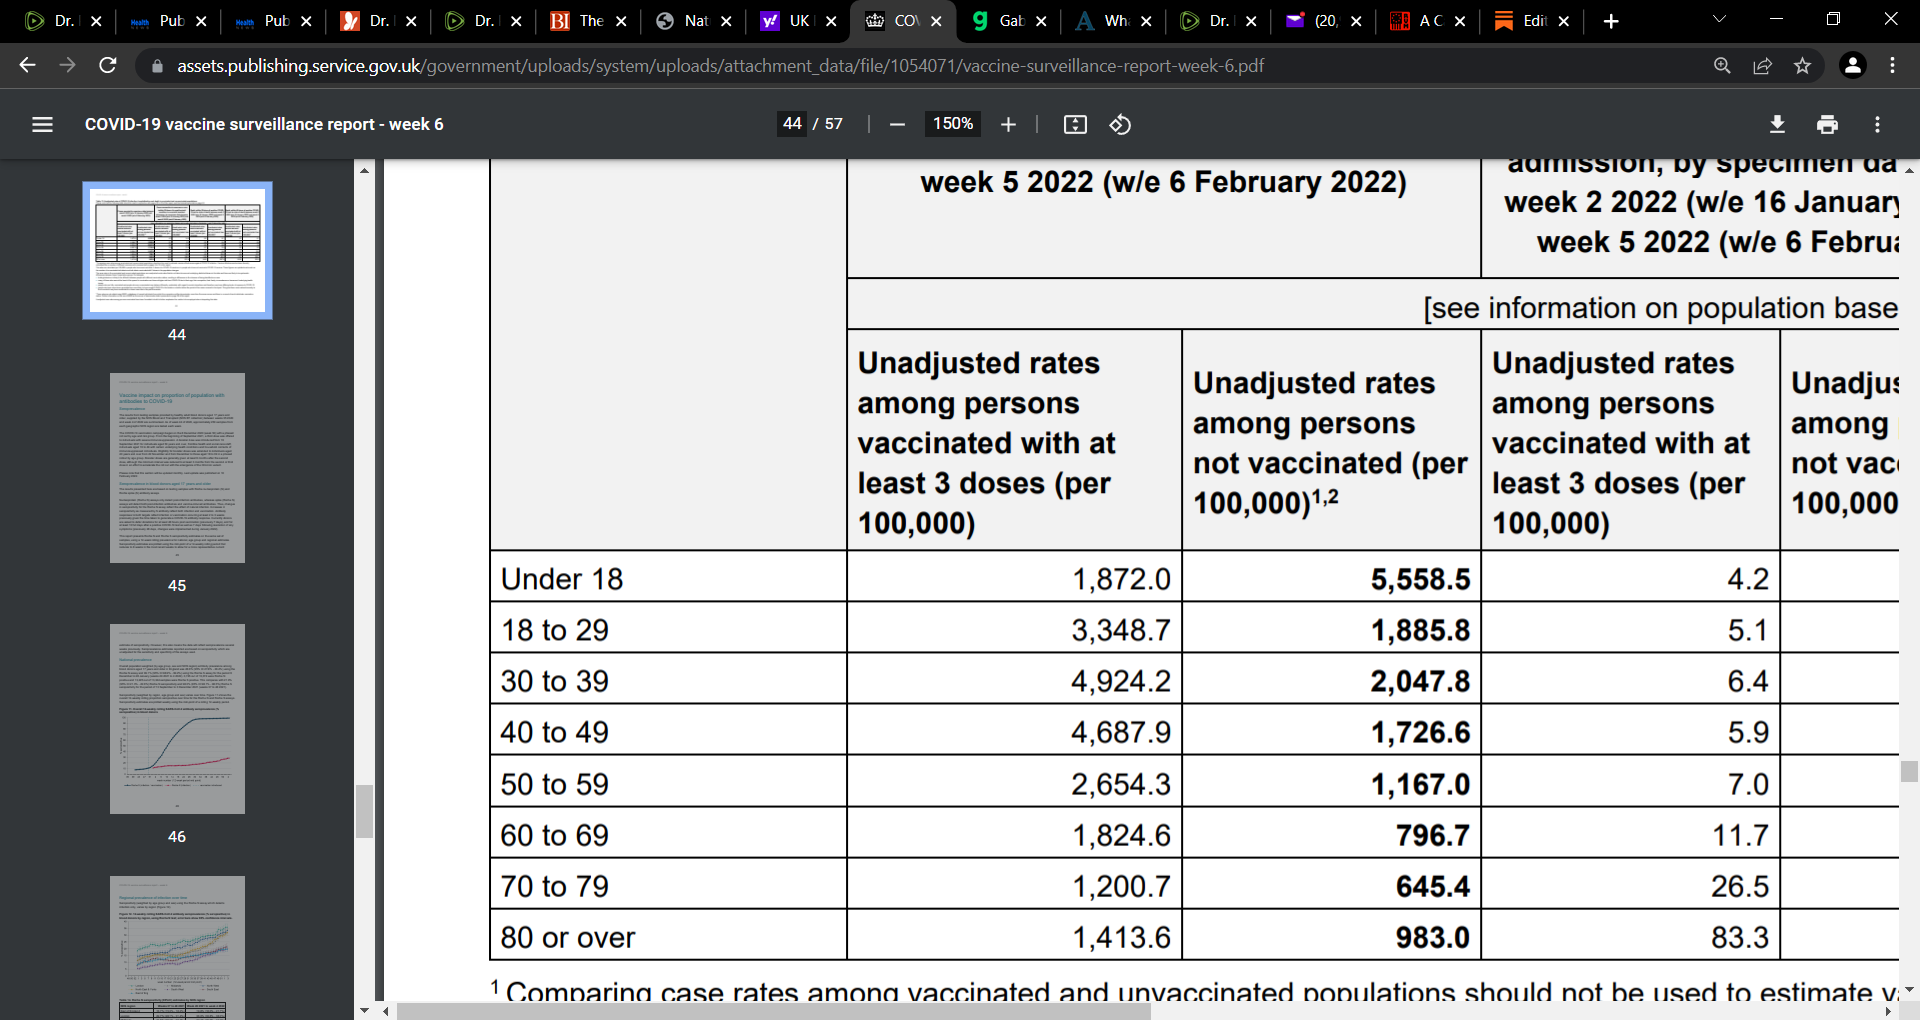Click thumbnail panel scroll up arrow
Image resolution: width=1920 pixels, height=1020 pixels.
364,170
